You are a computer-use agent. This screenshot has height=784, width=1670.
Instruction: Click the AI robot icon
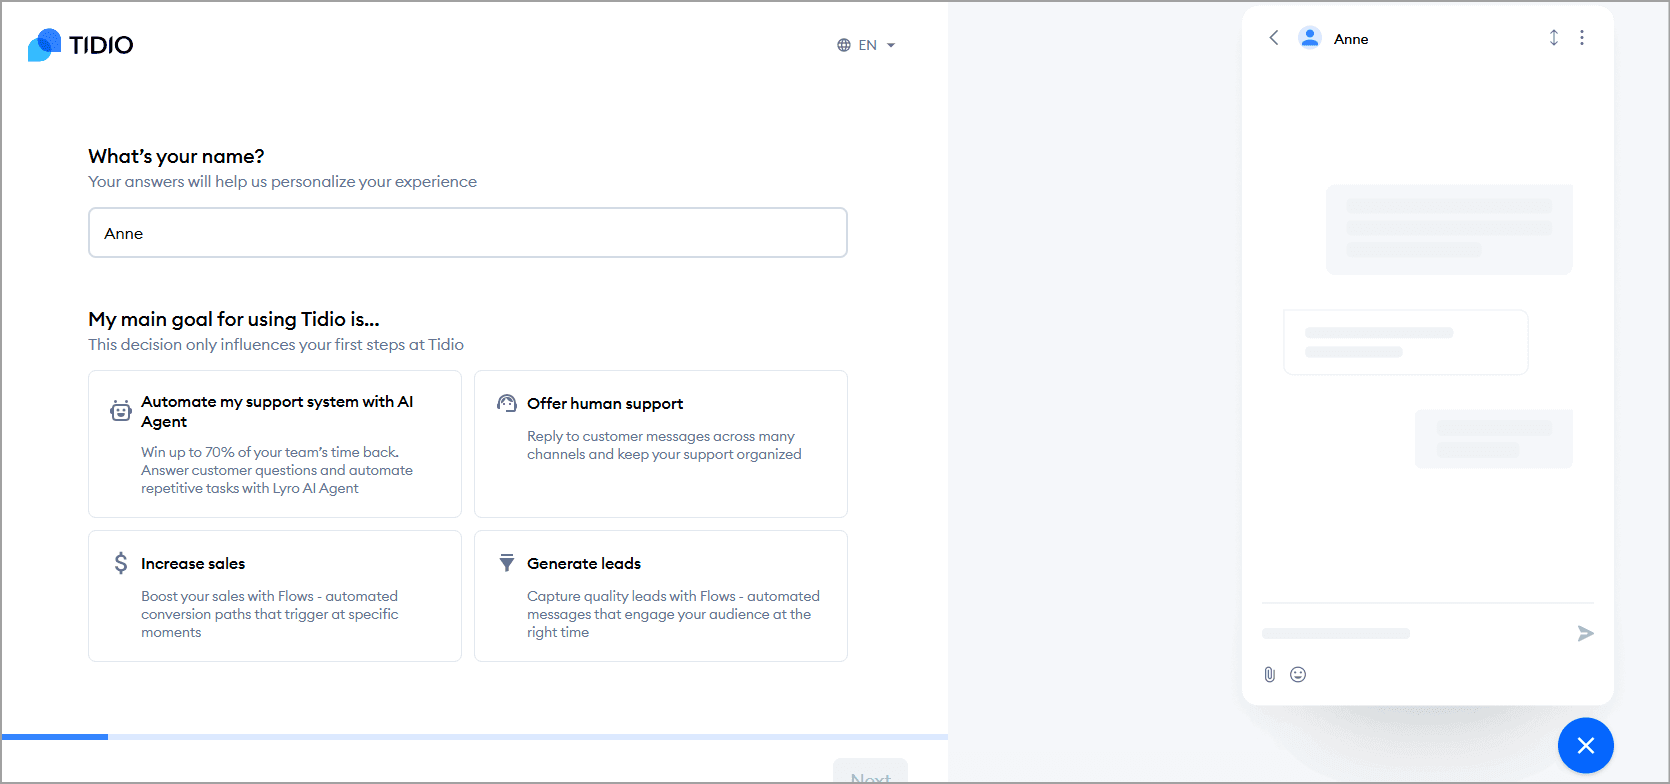coord(121,411)
